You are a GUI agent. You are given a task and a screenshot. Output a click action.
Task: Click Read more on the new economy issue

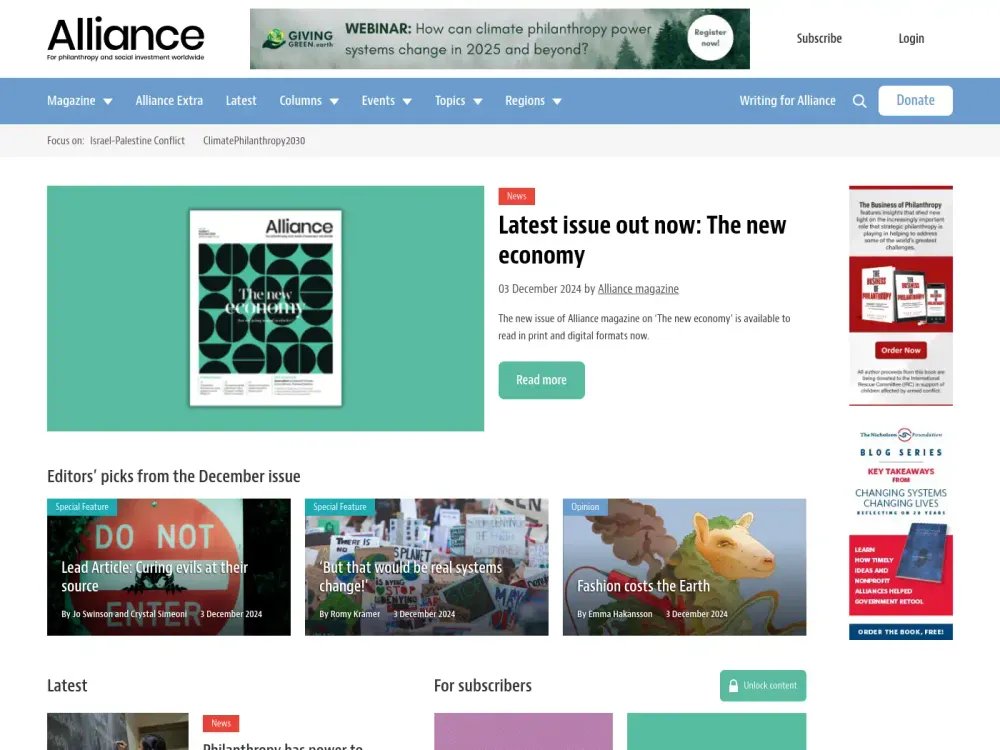541,380
